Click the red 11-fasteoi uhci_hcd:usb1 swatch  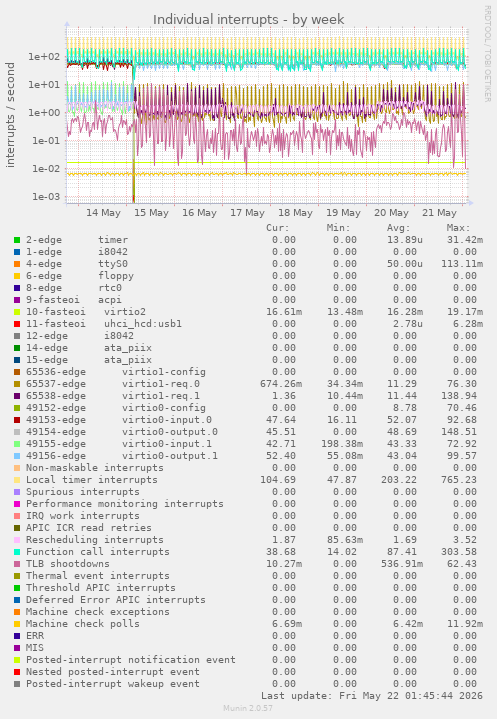(17, 324)
